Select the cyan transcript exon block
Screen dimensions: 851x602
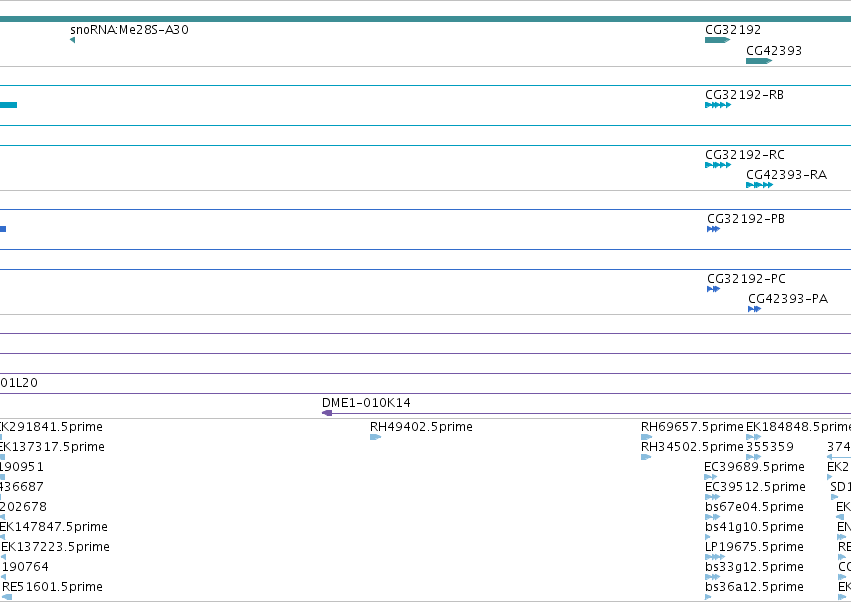pyautogui.click(x=9, y=105)
